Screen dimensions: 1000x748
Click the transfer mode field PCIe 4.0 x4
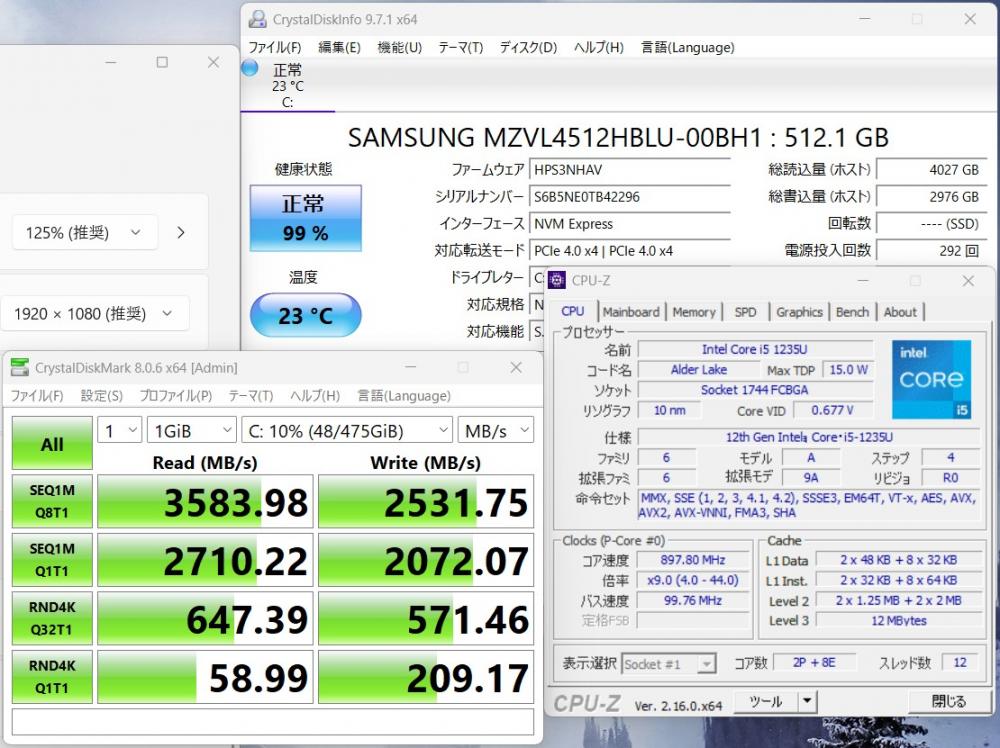pyautogui.click(x=629, y=251)
